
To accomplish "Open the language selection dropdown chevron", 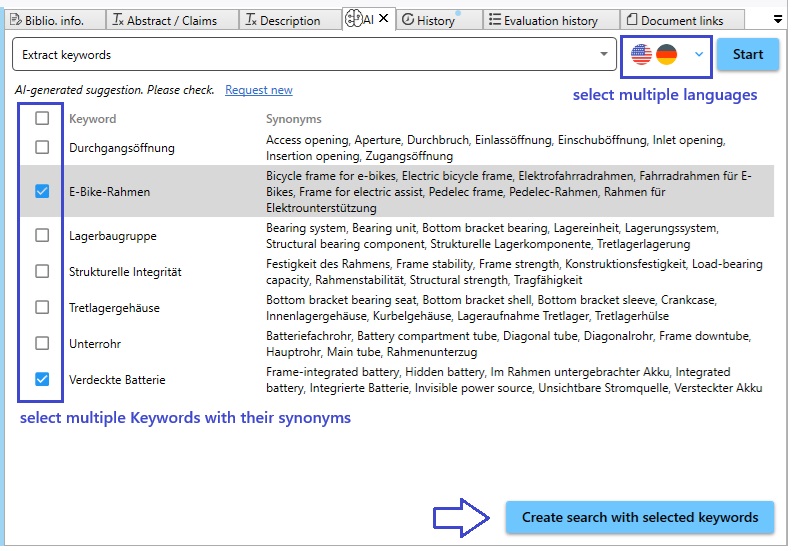I will [x=699, y=55].
